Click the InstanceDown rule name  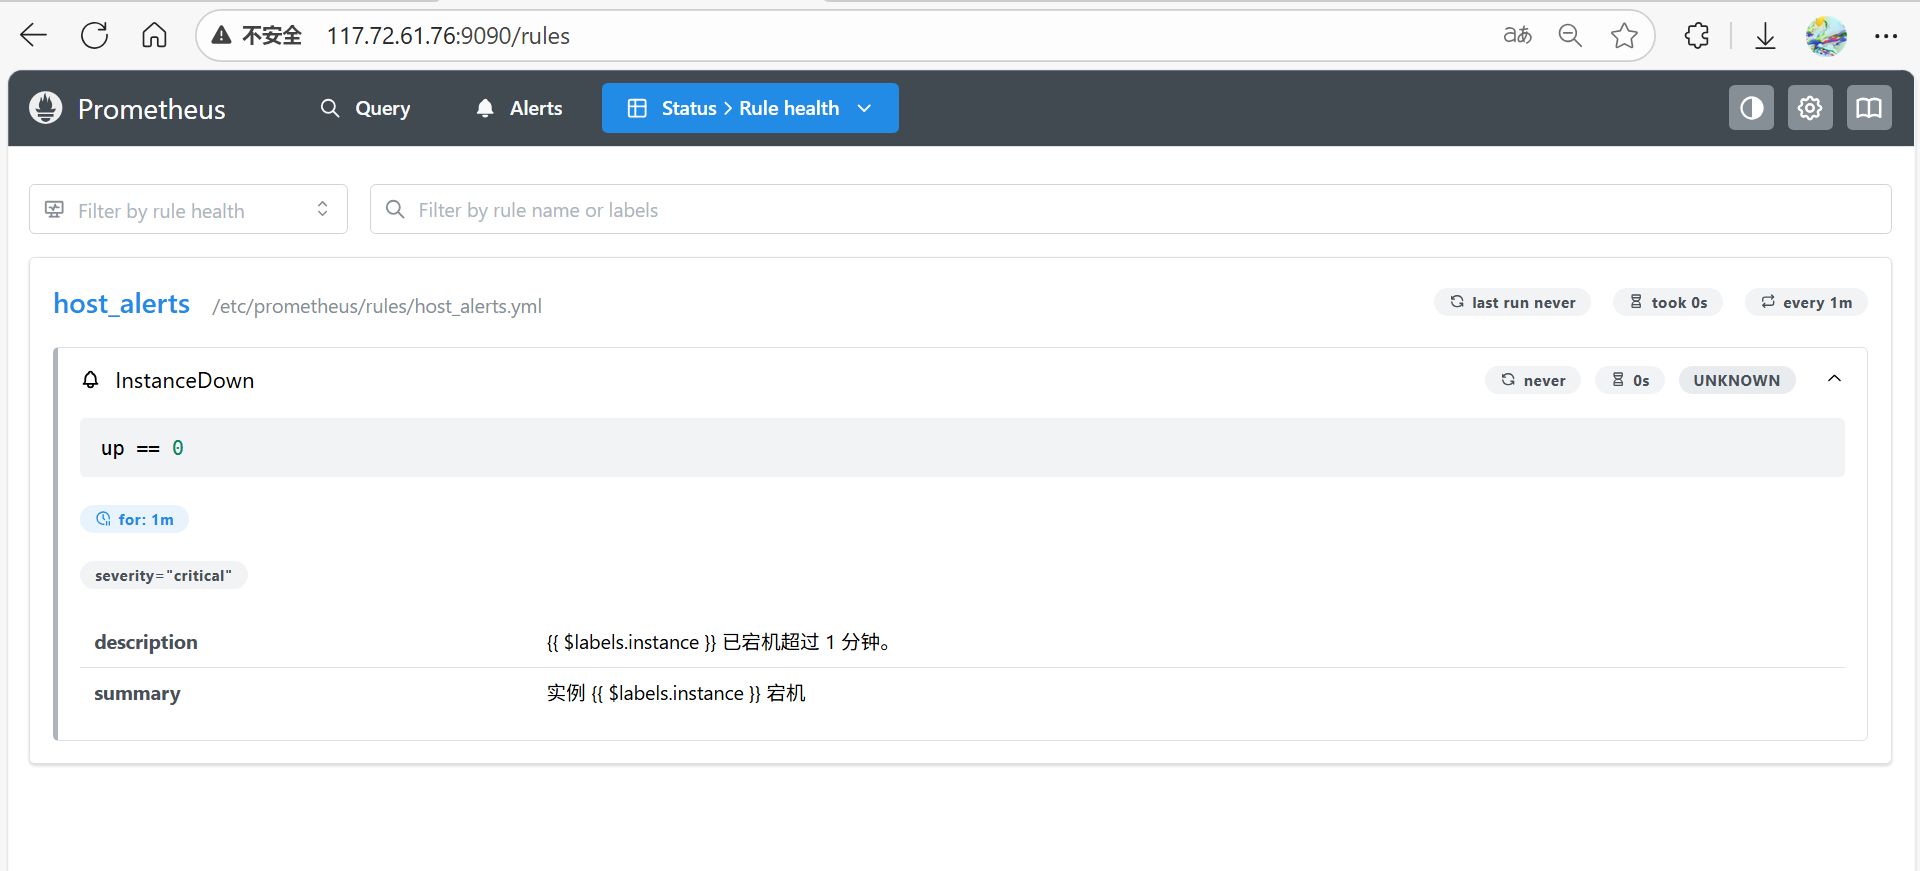click(x=185, y=380)
